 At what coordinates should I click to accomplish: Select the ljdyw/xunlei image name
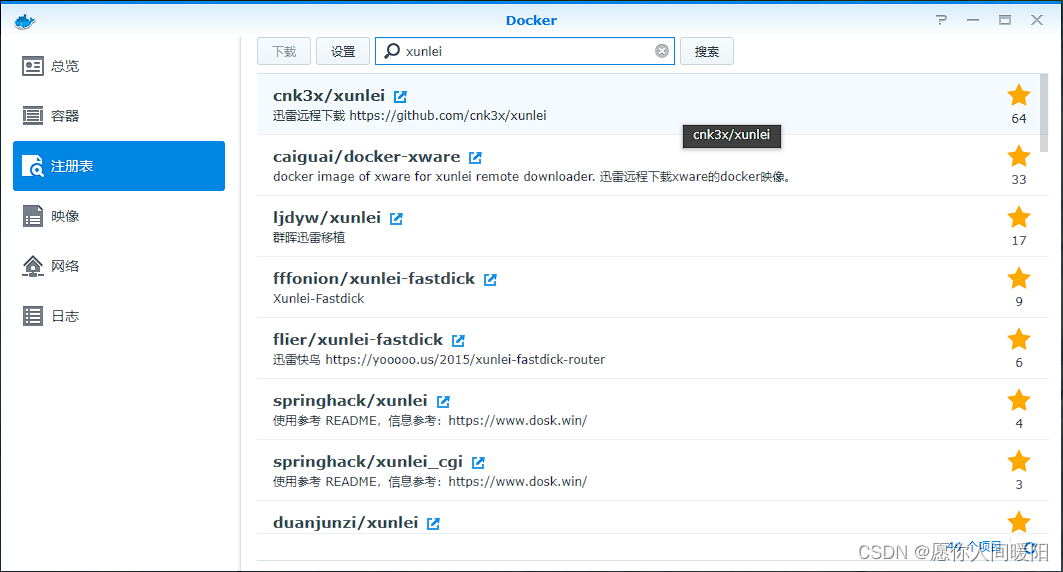(327, 218)
